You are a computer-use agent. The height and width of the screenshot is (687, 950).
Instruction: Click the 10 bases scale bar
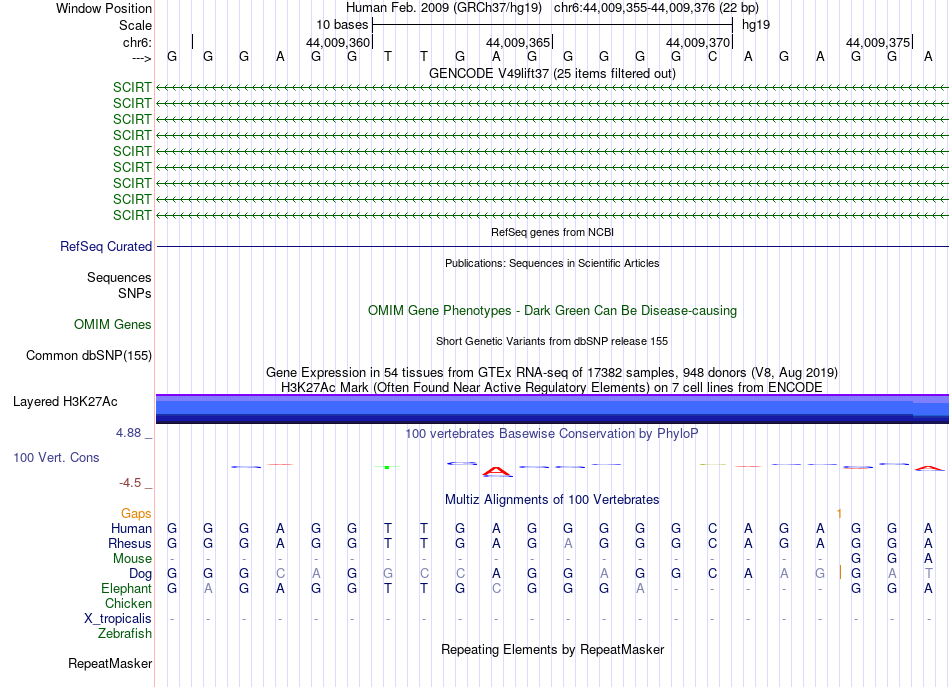tap(553, 25)
